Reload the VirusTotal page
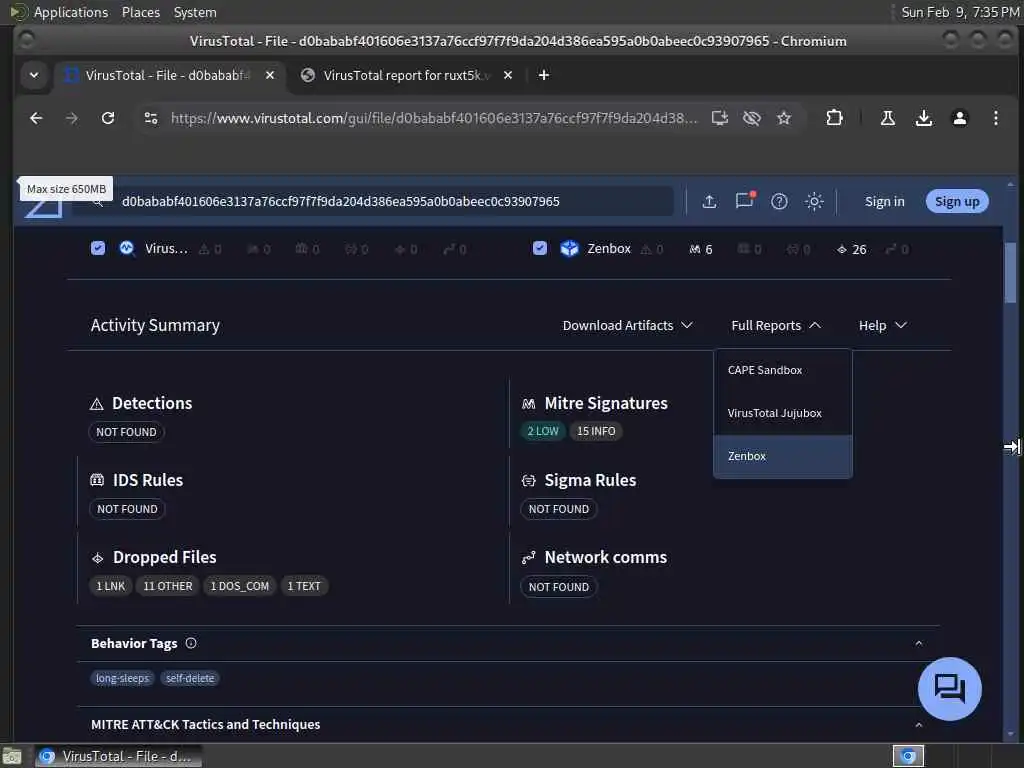Viewport: 1024px width, 768px height. tap(108, 118)
